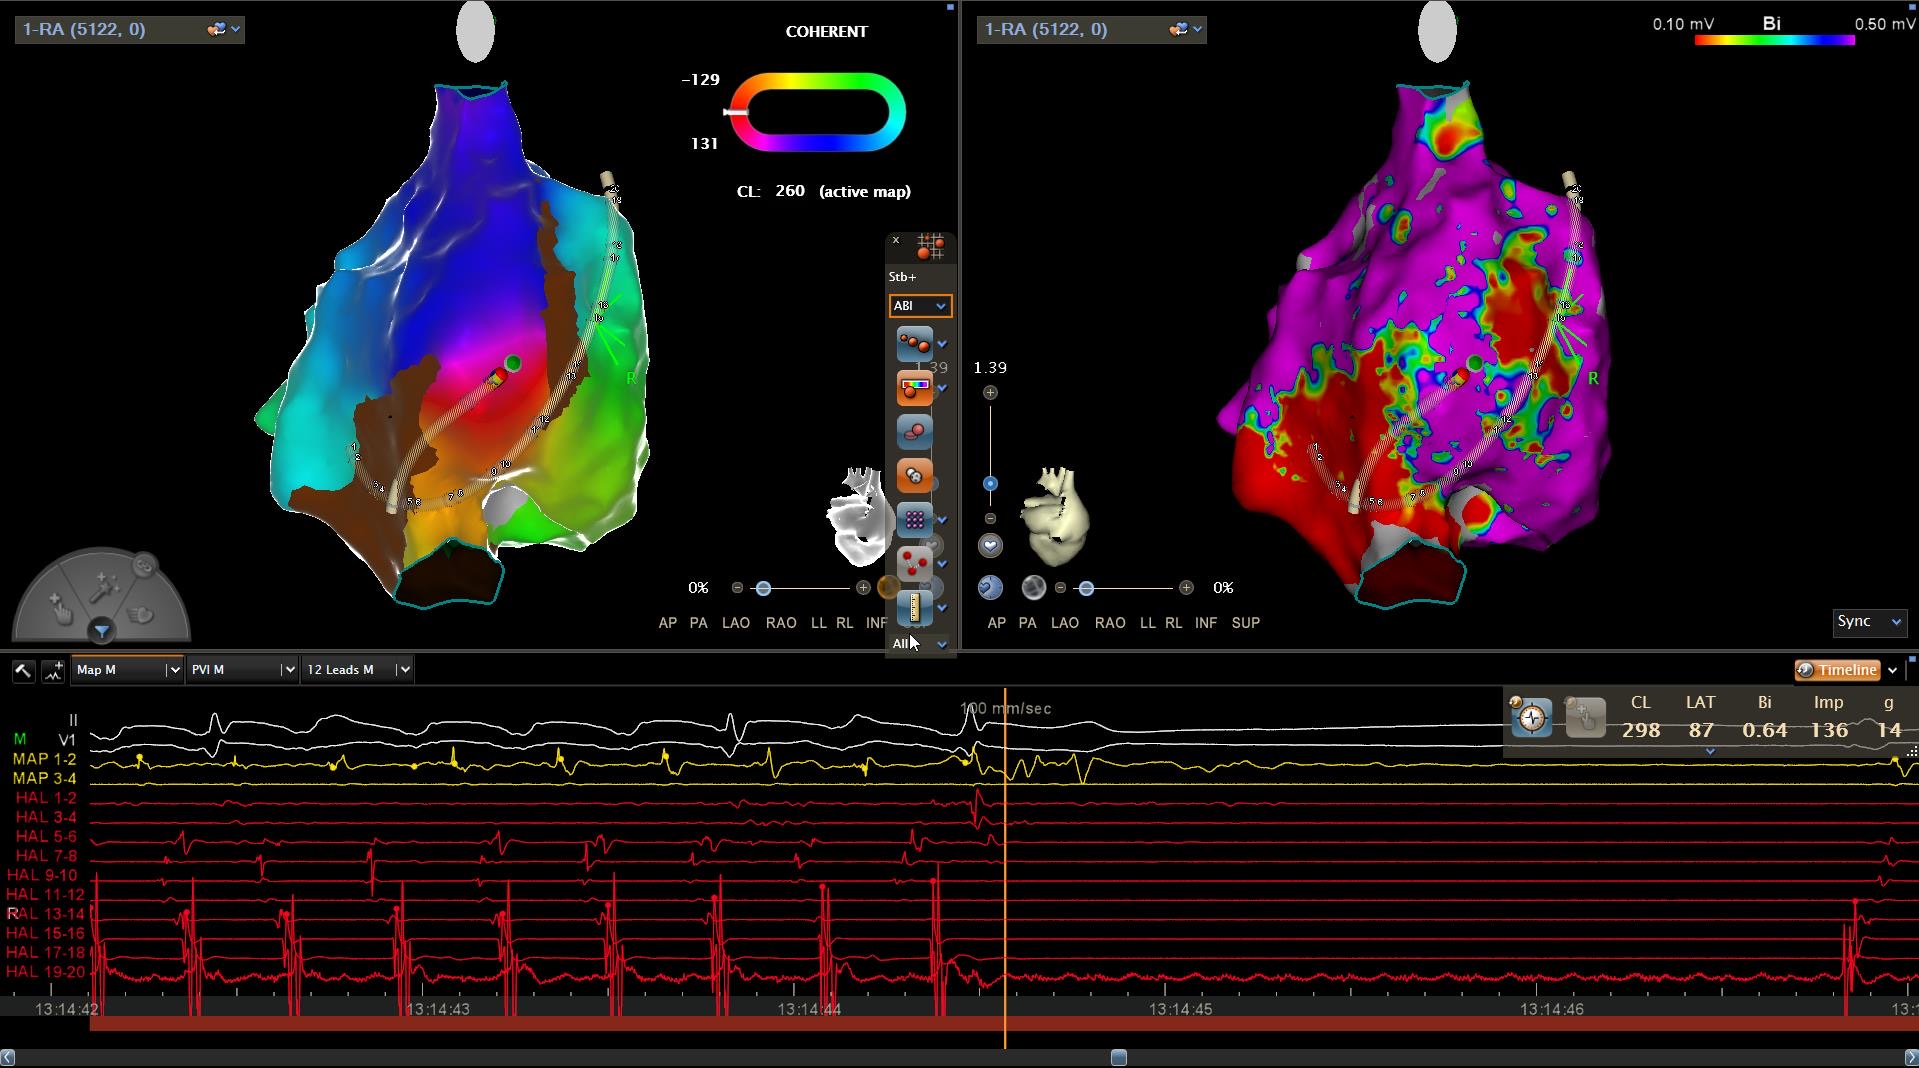1919x1068 pixels.
Task: Click the rainbow color bar point icon
Action: coord(914,388)
